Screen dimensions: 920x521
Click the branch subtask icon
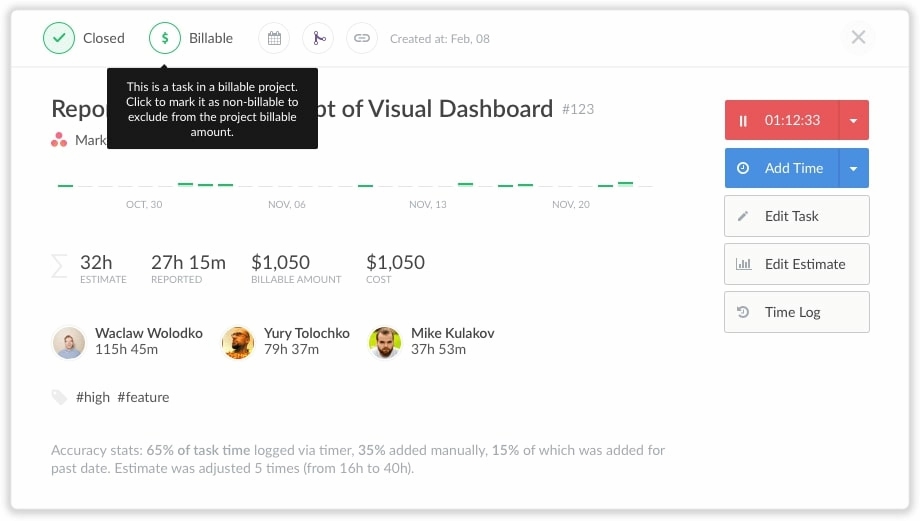pos(318,38)
